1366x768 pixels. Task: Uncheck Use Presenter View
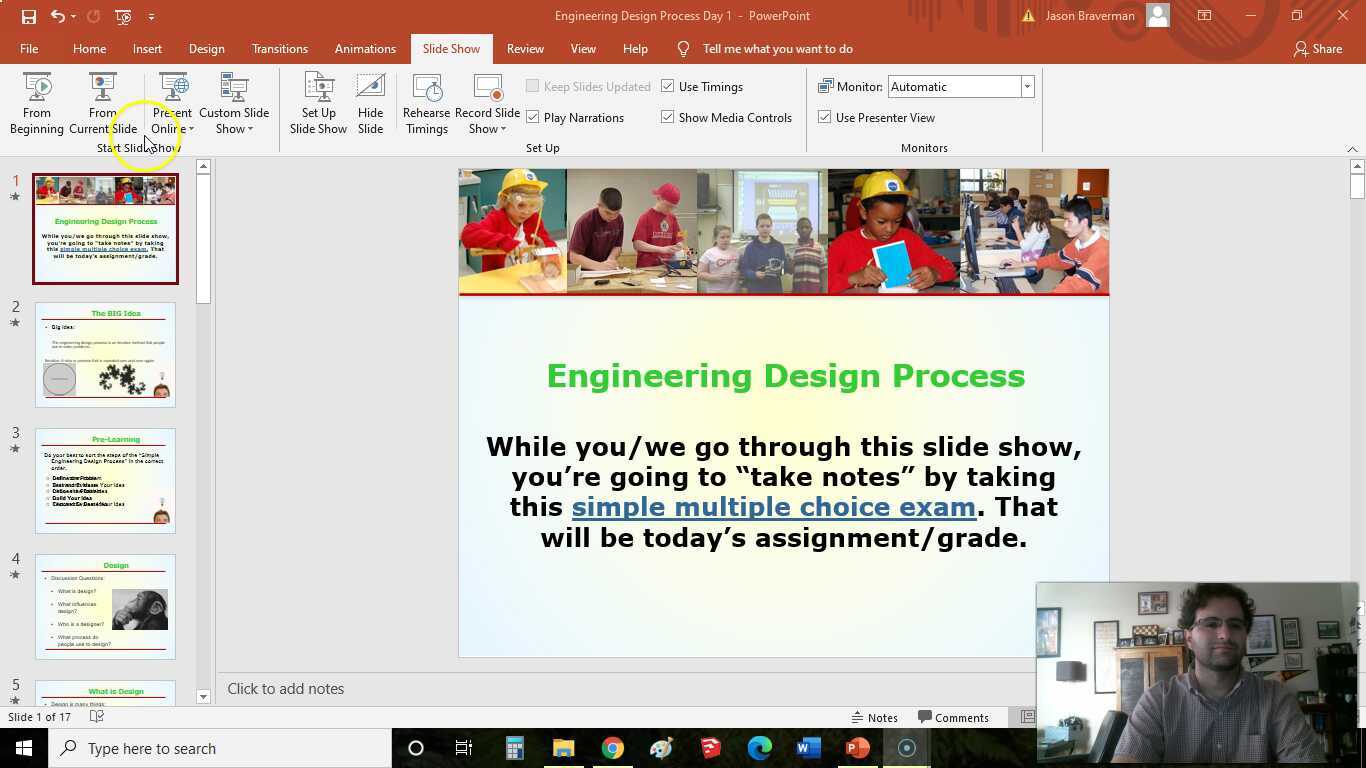click(824, 117)
